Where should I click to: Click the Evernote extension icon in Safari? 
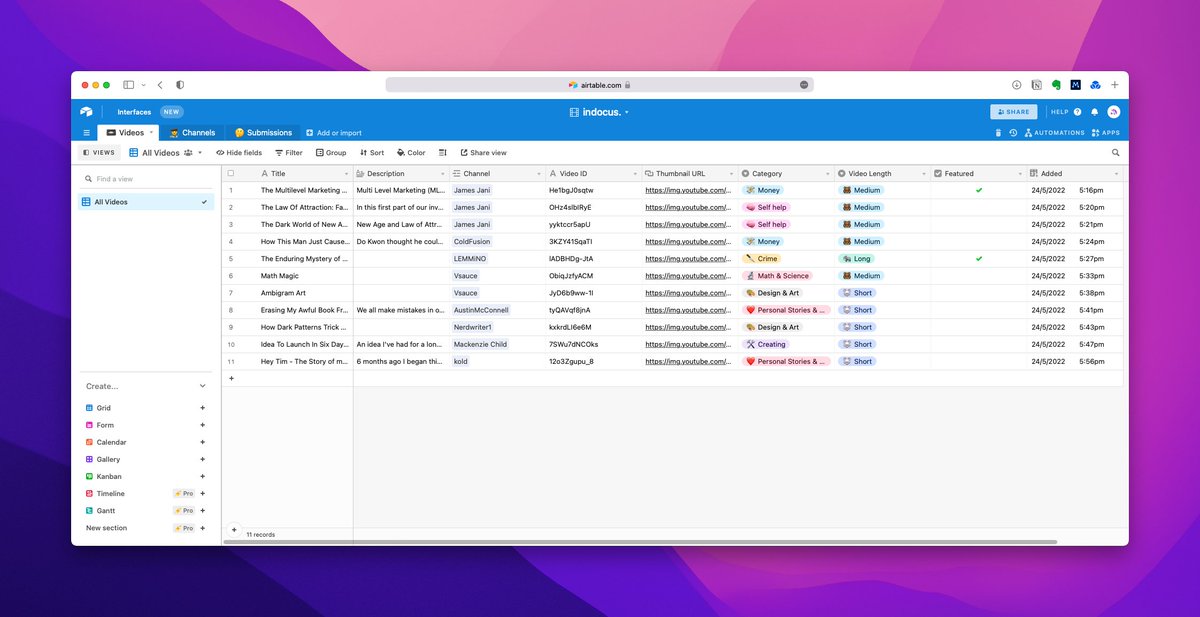tap(1056, 85)
